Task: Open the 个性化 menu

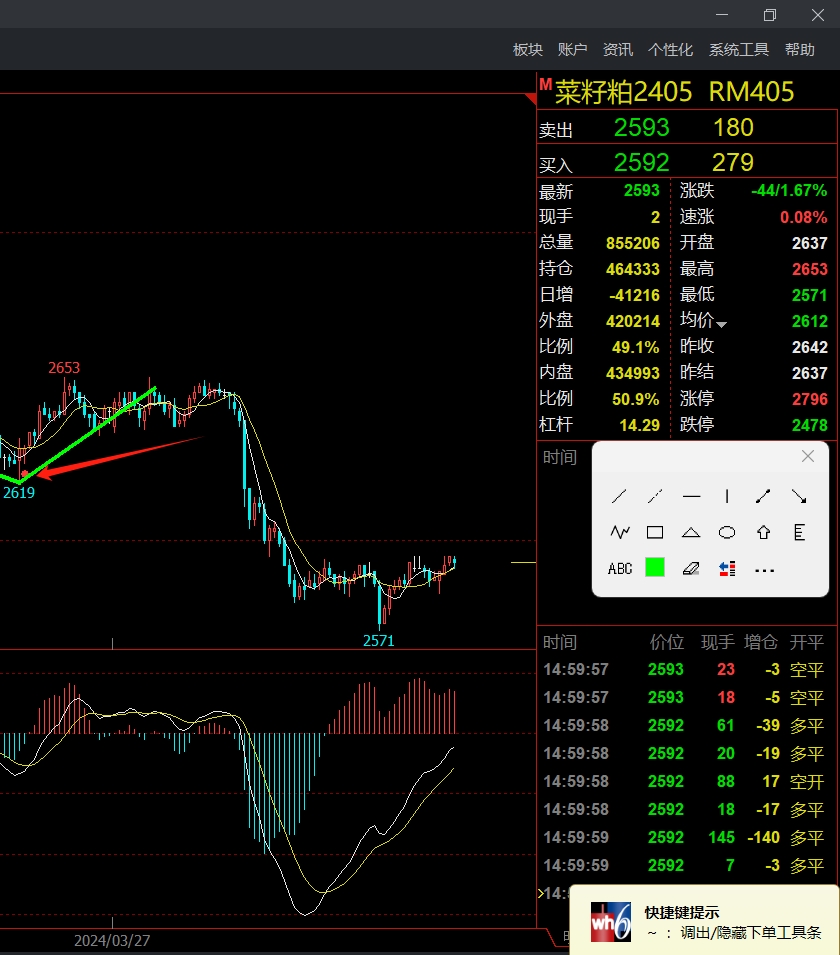Action: click(x=670, y=50)
